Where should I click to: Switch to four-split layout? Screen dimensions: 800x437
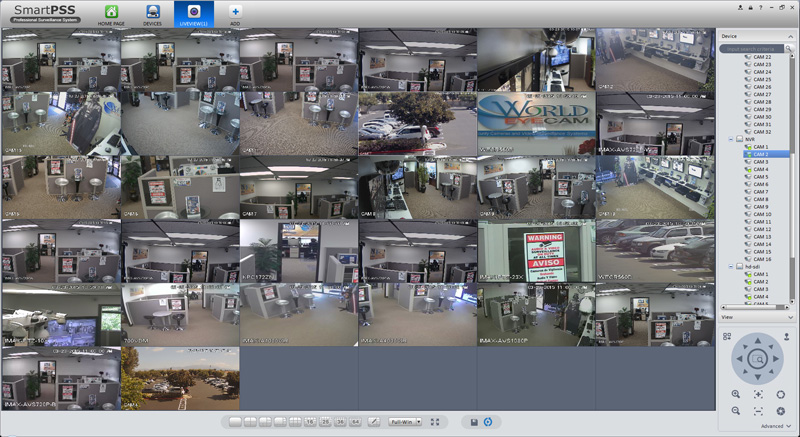[x=250, y=422]
